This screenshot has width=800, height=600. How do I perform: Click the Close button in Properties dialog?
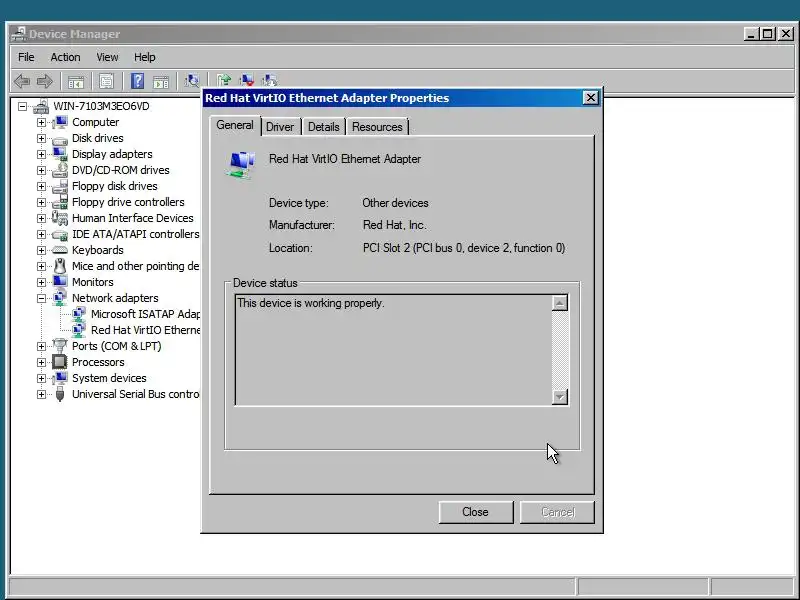[476, 512]
